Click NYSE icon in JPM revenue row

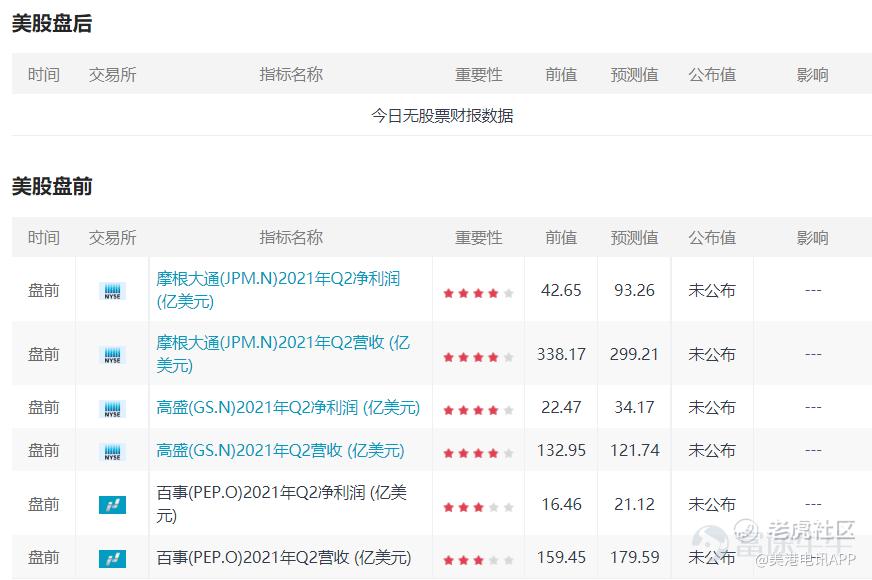point(112,355)
